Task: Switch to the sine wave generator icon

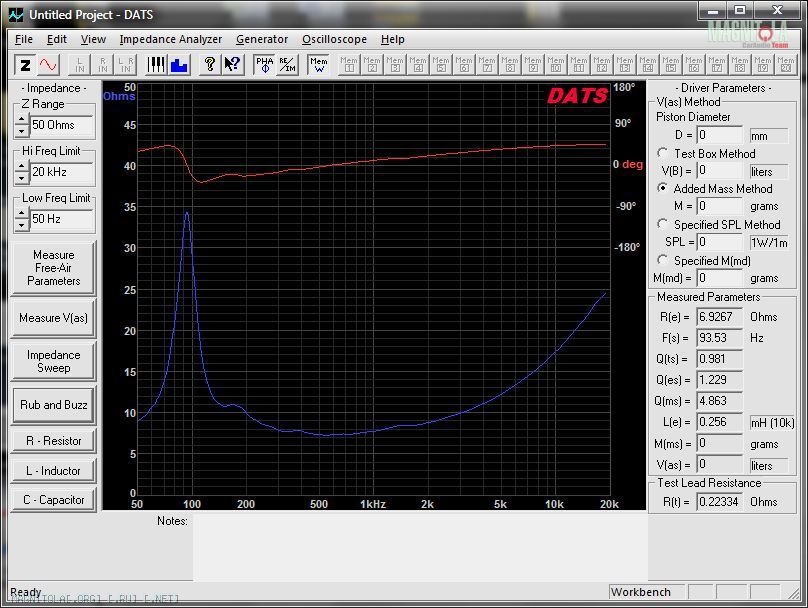Action: (x=48, y=65)
